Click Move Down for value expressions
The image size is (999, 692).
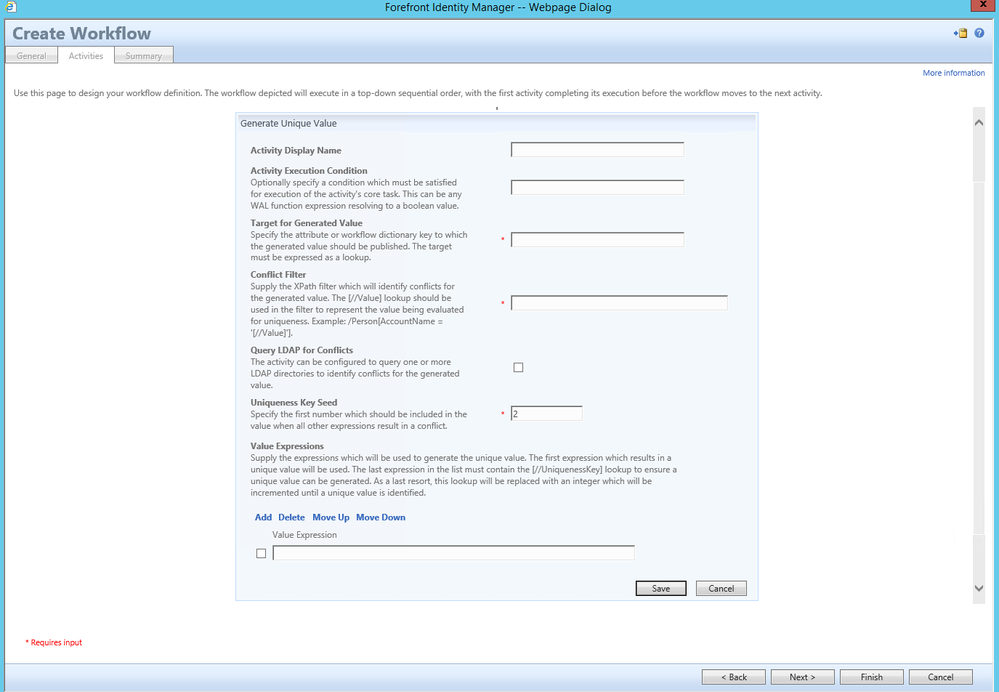380,517
